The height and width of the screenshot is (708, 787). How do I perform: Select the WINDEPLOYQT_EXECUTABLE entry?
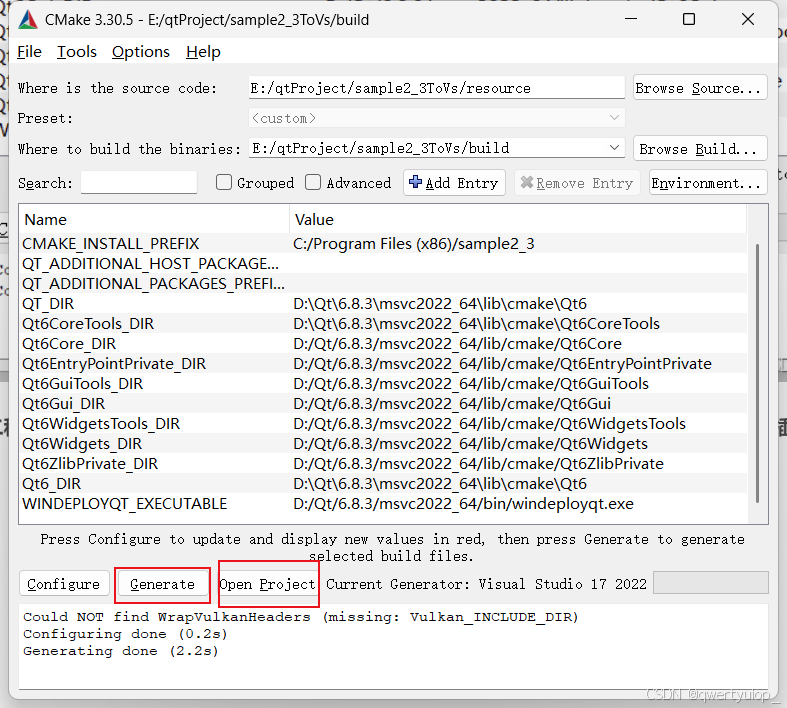(124, 504)
